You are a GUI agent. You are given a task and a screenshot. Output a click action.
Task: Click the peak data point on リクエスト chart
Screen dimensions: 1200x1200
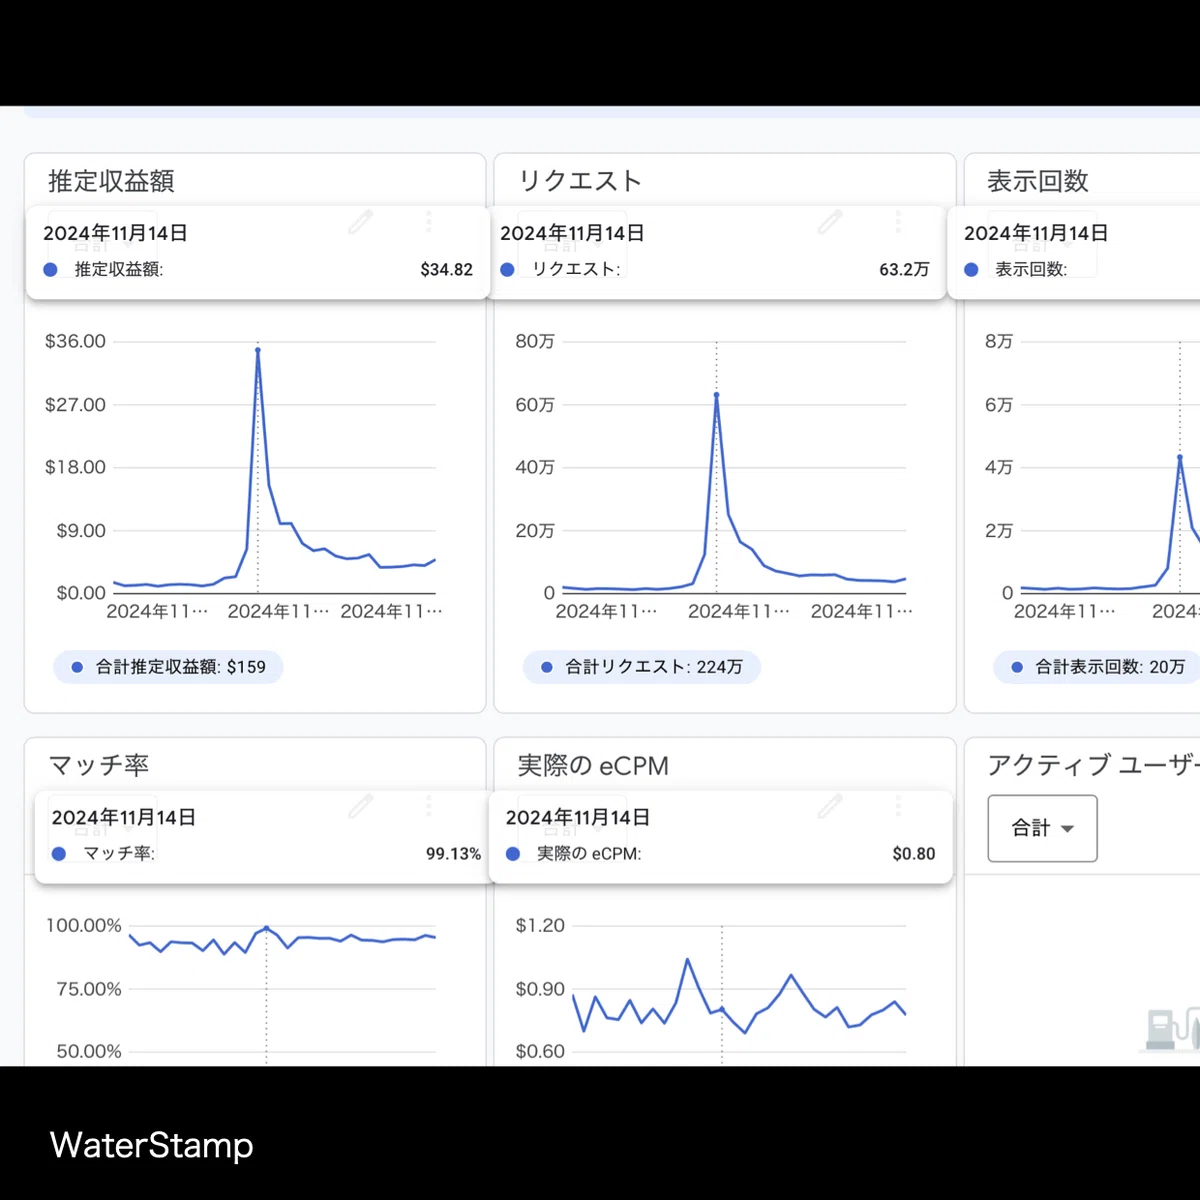[x=716, y=395]
